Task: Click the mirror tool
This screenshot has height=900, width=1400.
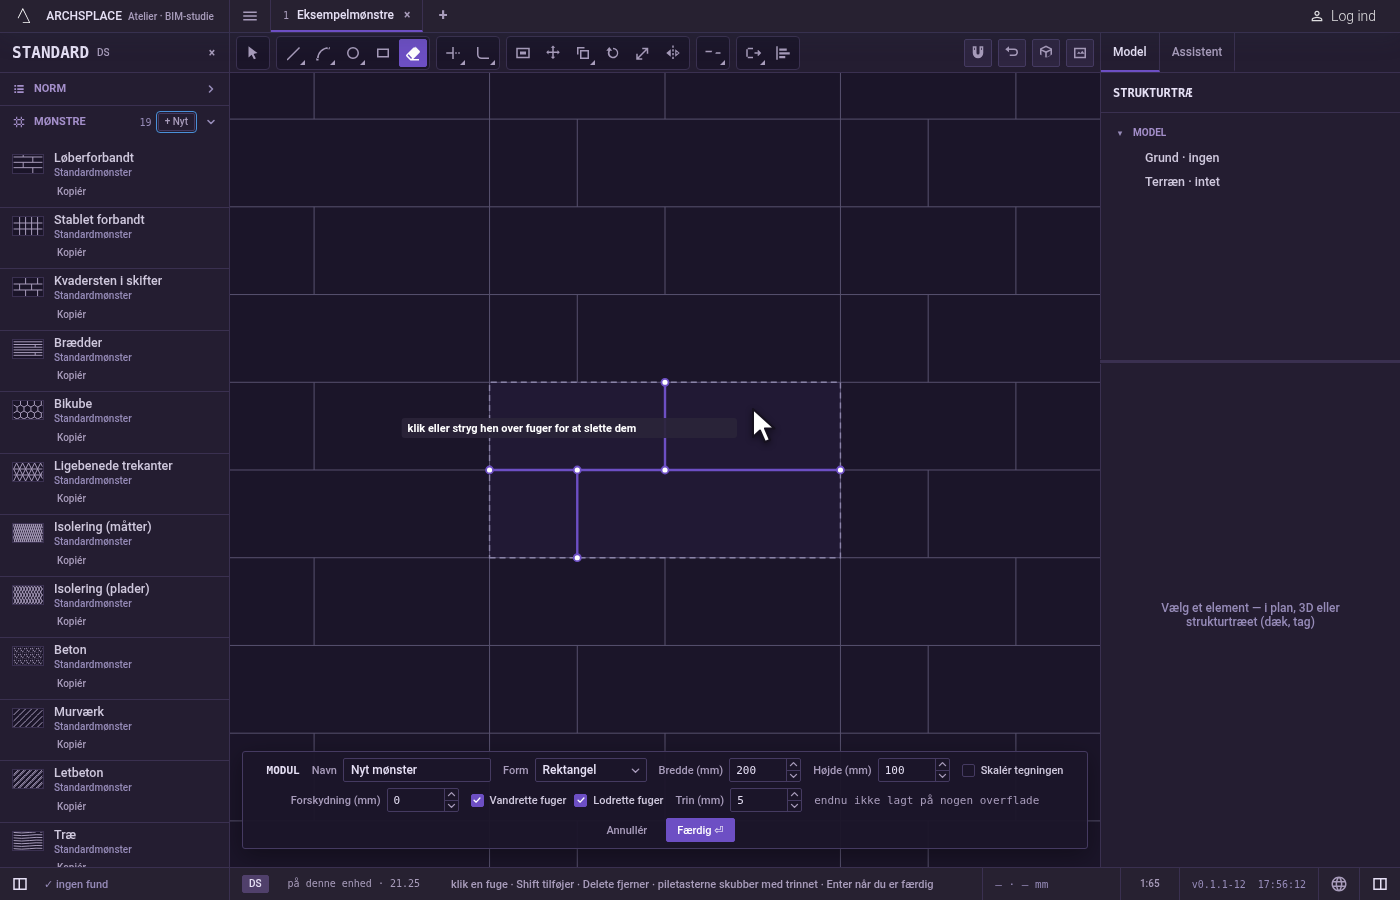Action: pos(673,53)
